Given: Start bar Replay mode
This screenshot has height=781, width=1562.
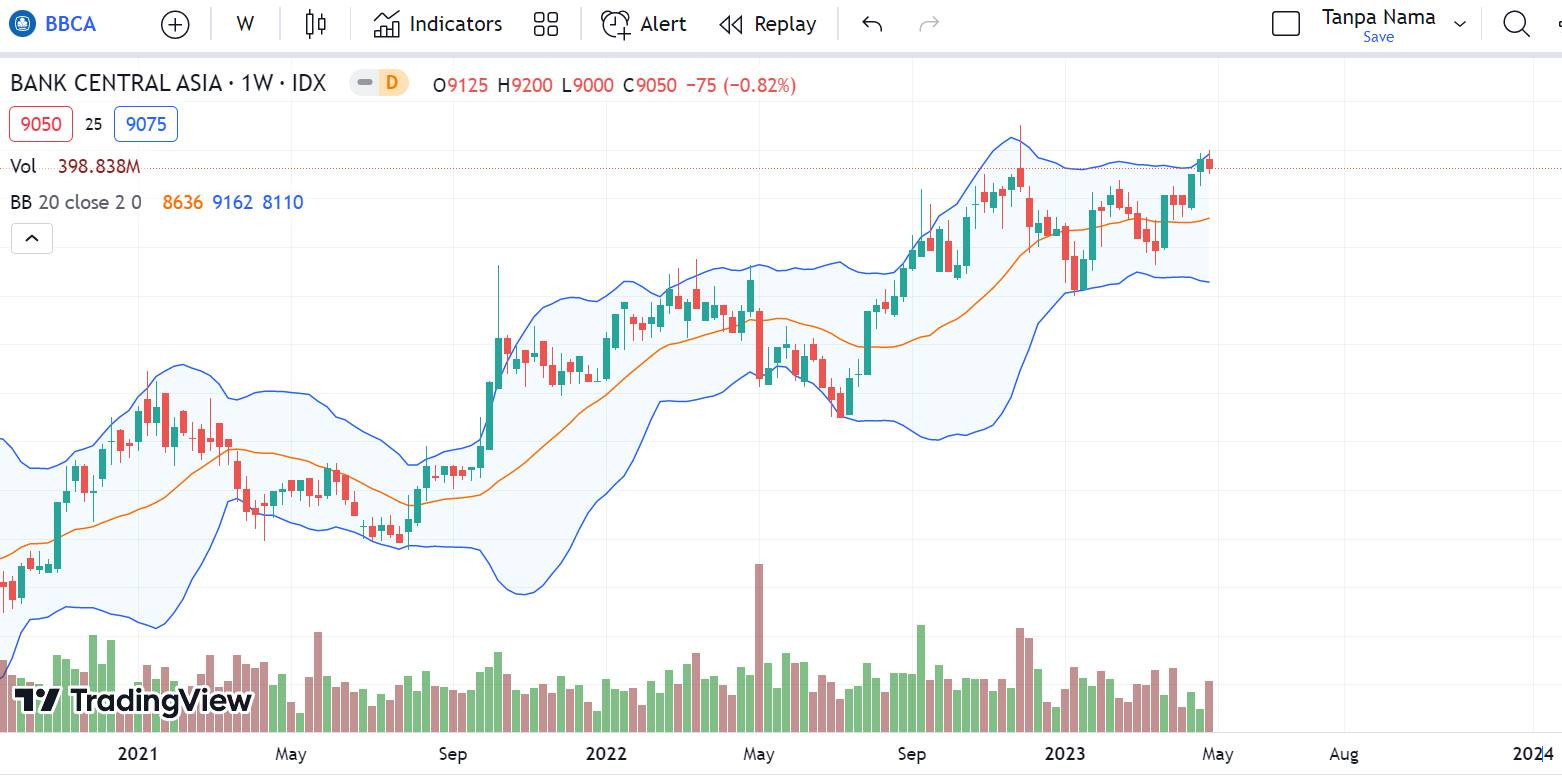Looking at the screenshot, I should pyautogui.click(x=768, y=23).
